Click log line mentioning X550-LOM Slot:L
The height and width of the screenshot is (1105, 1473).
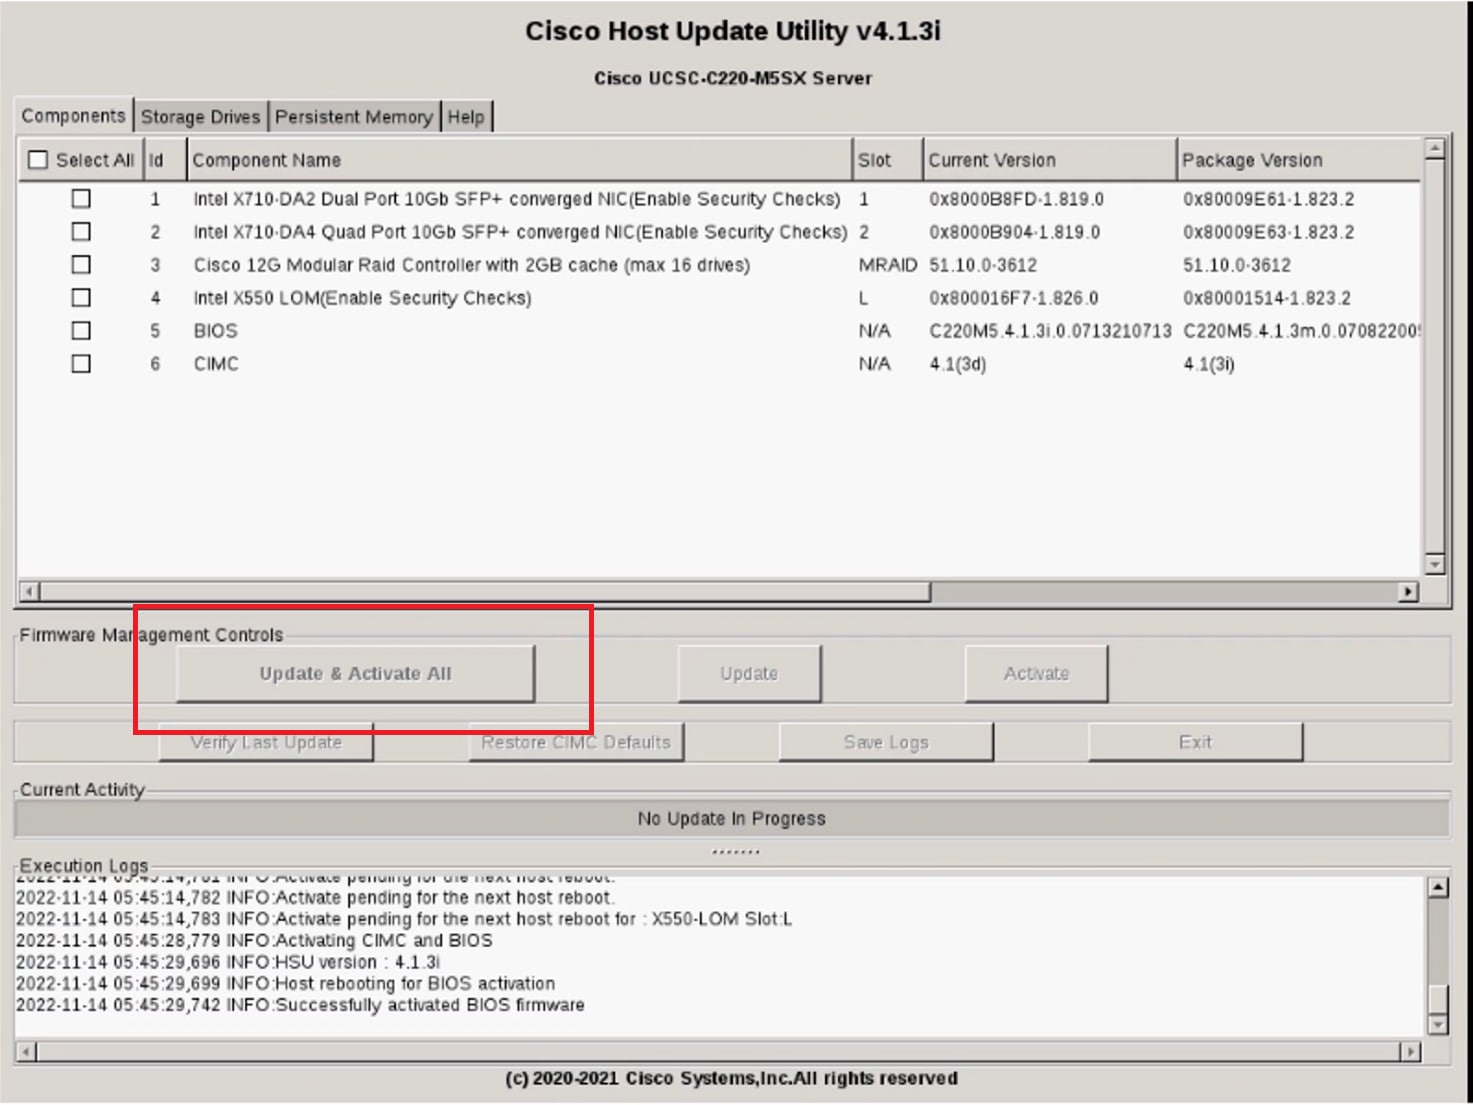404,919
